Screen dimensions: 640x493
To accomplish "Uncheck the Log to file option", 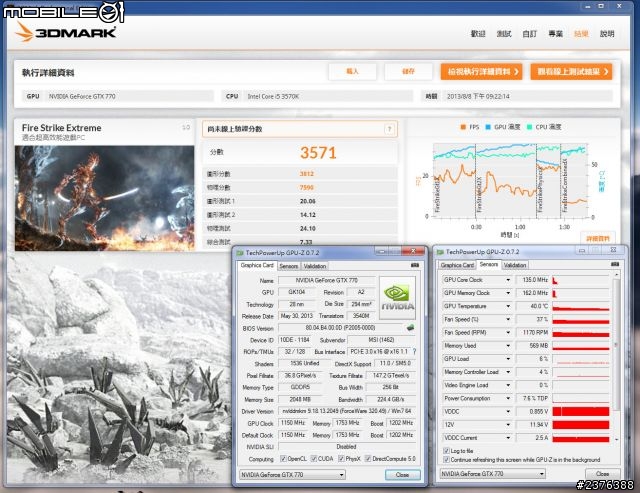I will pos(446,451).
